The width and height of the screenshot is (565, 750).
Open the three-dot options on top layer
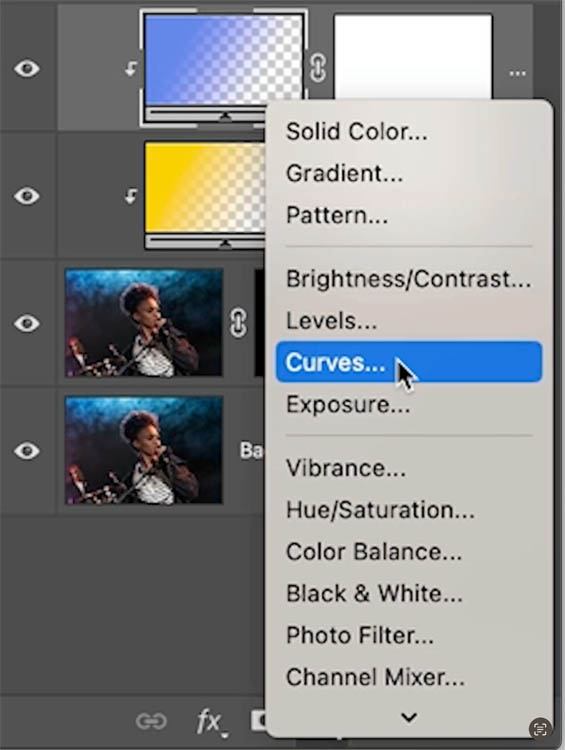pos(518,74)
